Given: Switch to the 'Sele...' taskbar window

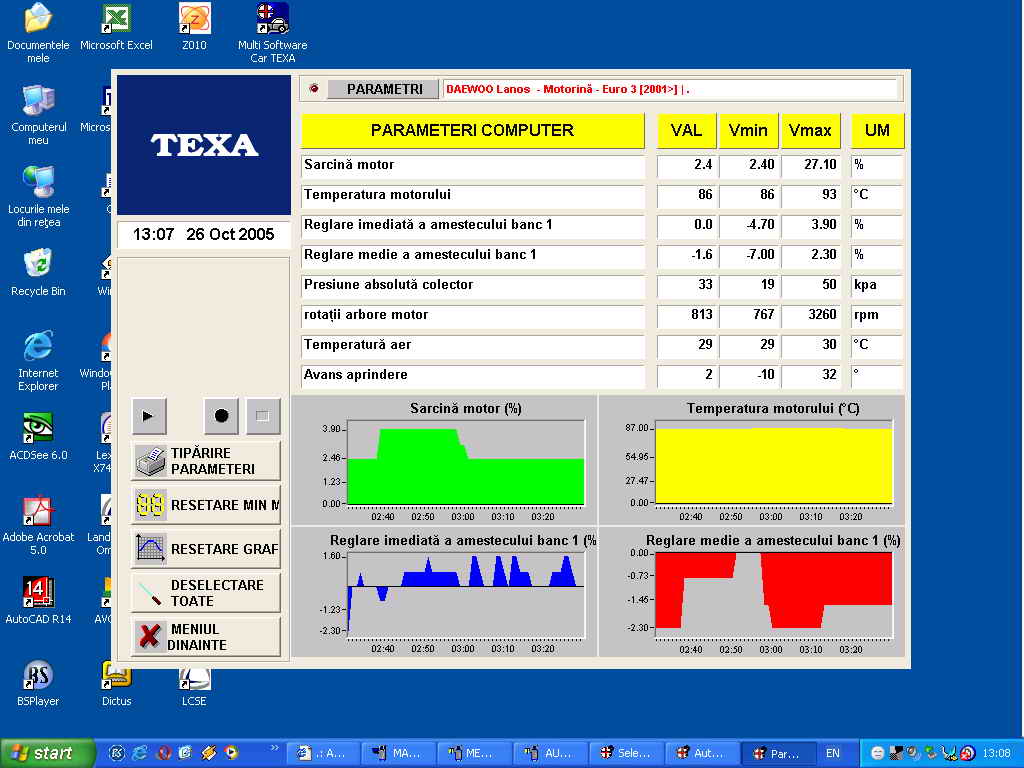Looking at the screenshot, I should [x=626, y=753].
